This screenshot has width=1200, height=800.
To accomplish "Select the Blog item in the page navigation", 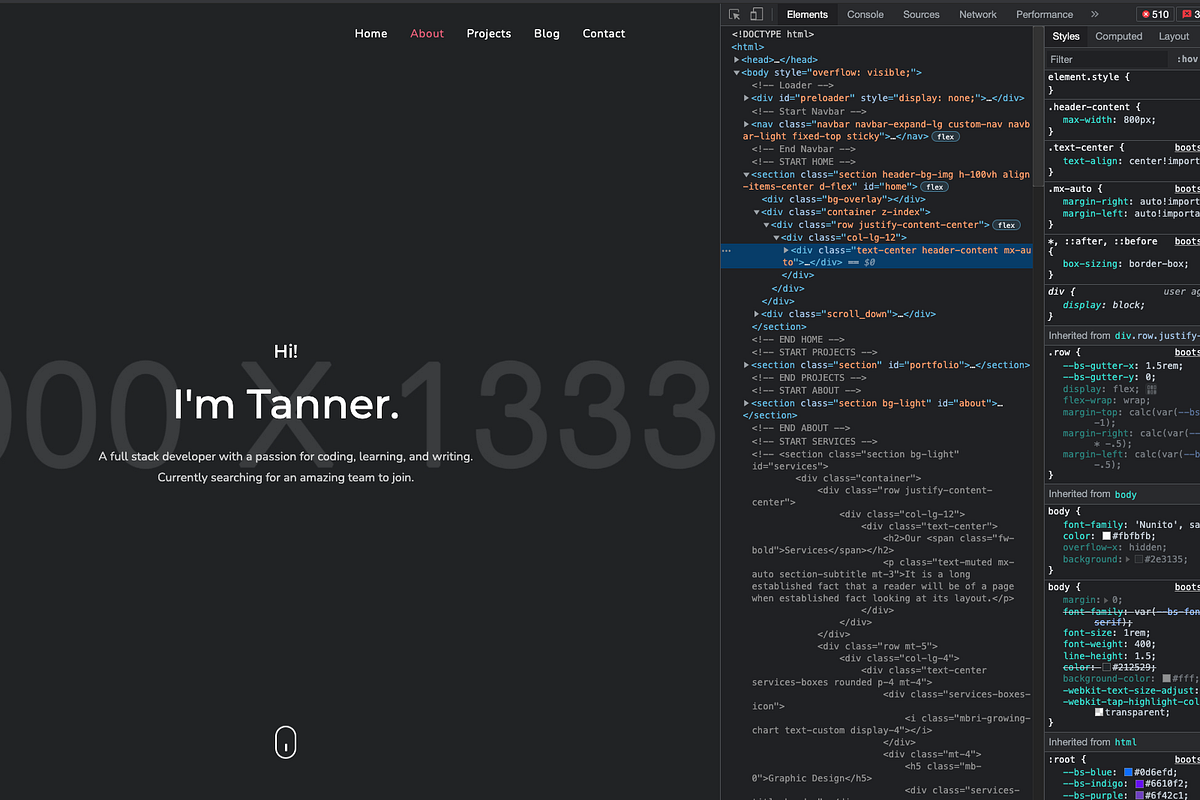I will [546, 33].
